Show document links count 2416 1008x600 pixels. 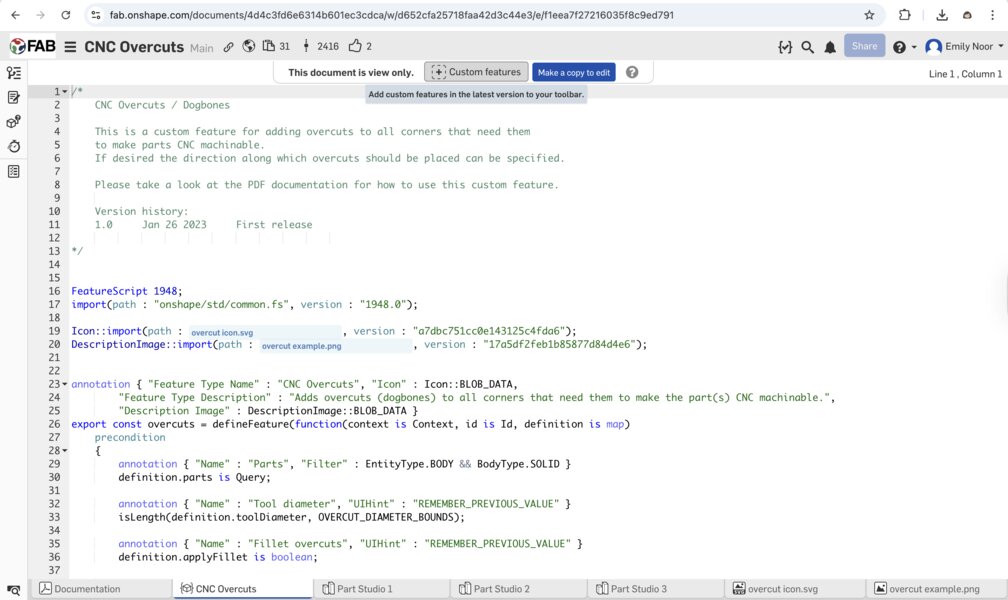pos(320,46)
